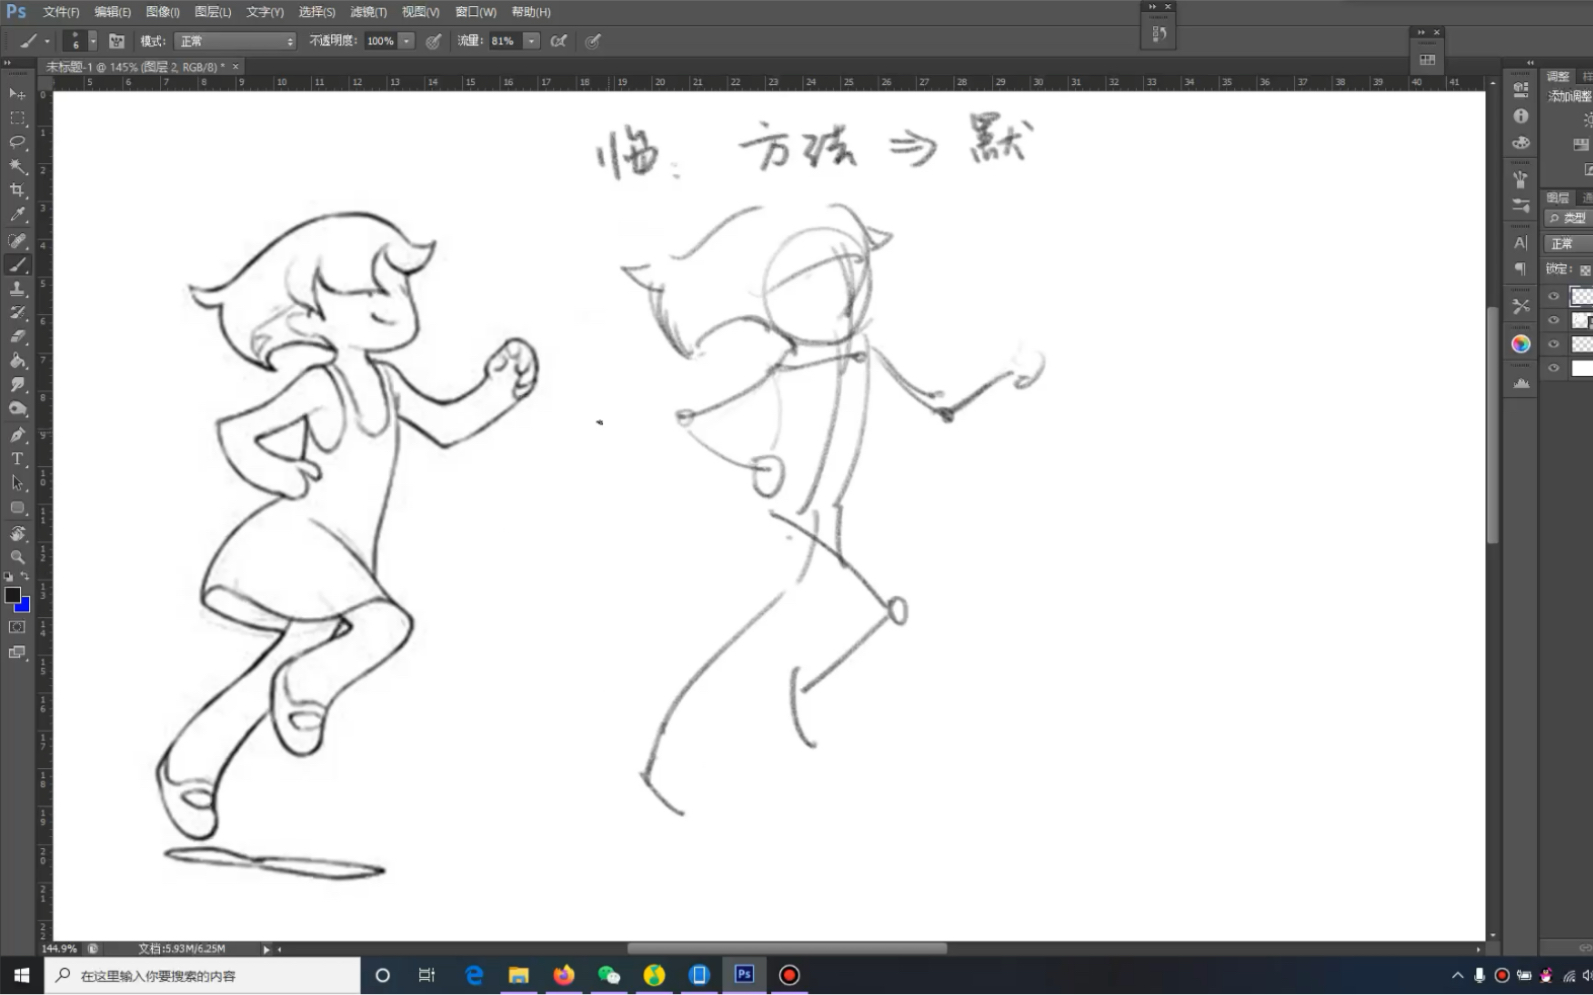
Task: Open the Character panel icon
Action: (1521, 243)
